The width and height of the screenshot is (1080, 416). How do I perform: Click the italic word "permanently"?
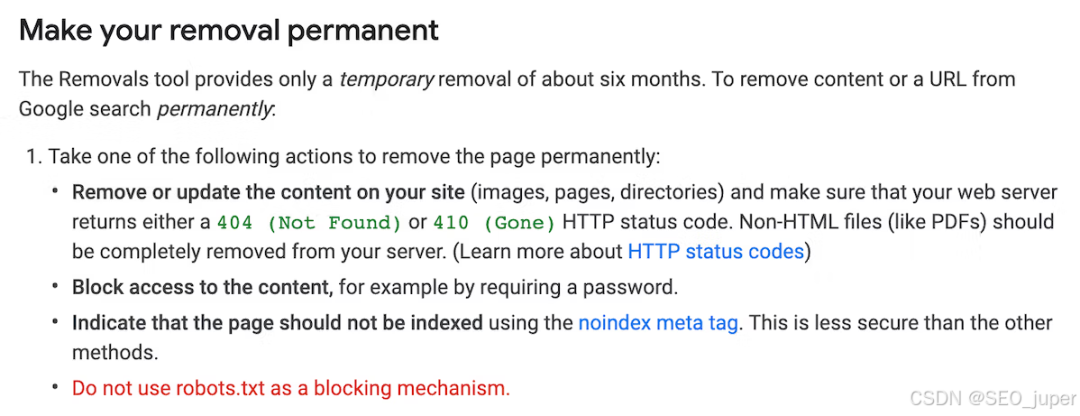[215, 109]
